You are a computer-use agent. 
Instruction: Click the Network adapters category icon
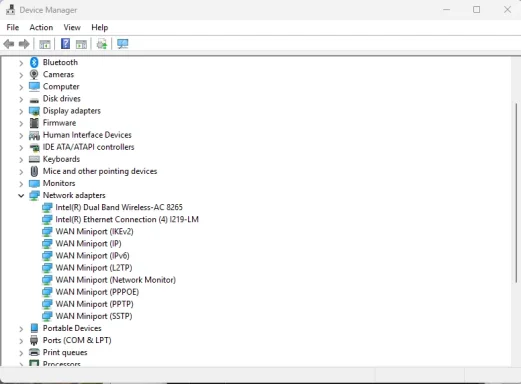(34, 196)
